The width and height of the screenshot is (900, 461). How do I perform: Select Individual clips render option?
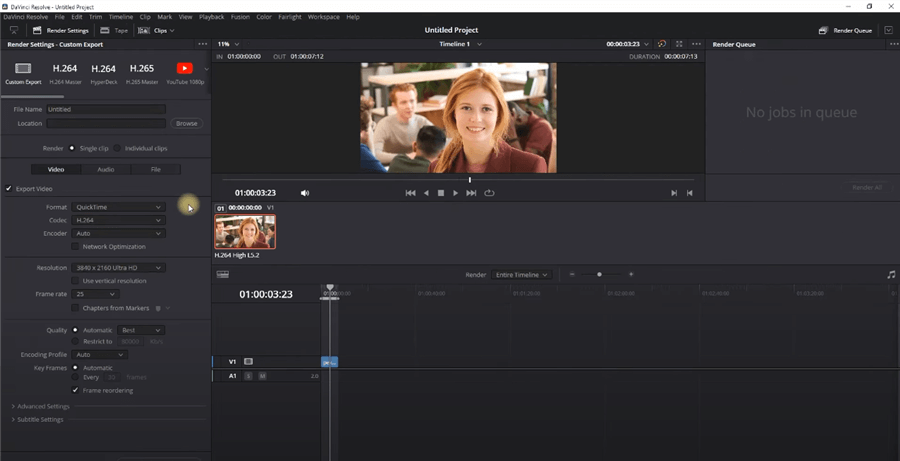pyautogui.click(x=117, y=148)
